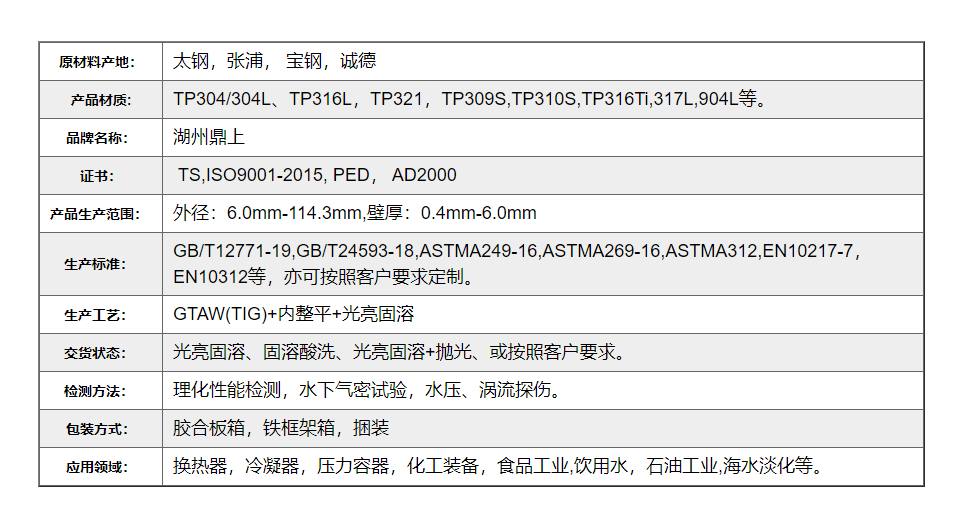The width and height of the screenshot is (964, 525).
Task: Click the GTAW(TIG)+内整平 process text
Action: click(294, 314)
